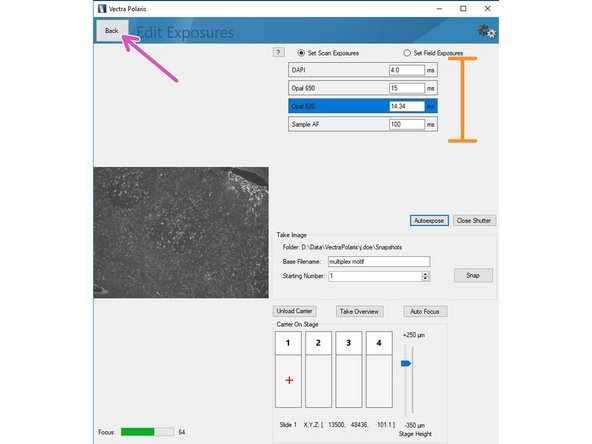The image size is (592, 444).
Task: Edit the DAPI exposure value field
Action: pyautogui.click(x=407, y=70)
